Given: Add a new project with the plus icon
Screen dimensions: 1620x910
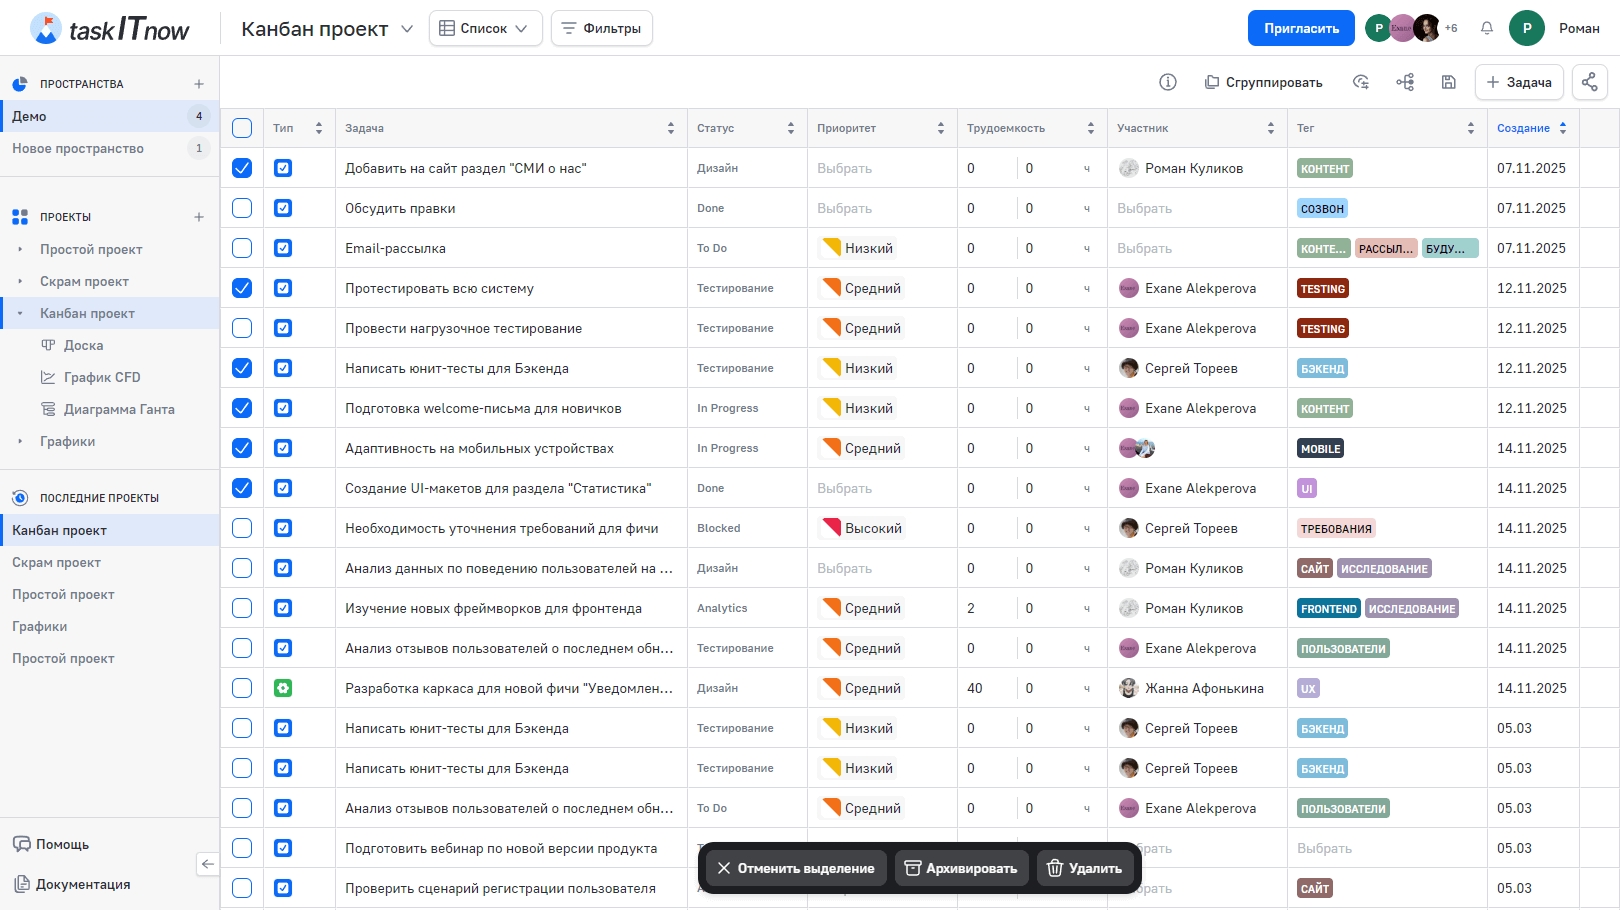Looking at the screenshot, I should pos(199,217).
